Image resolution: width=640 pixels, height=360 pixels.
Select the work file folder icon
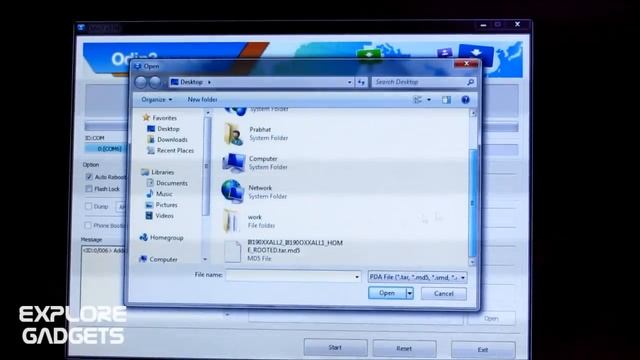pos(231,220)
